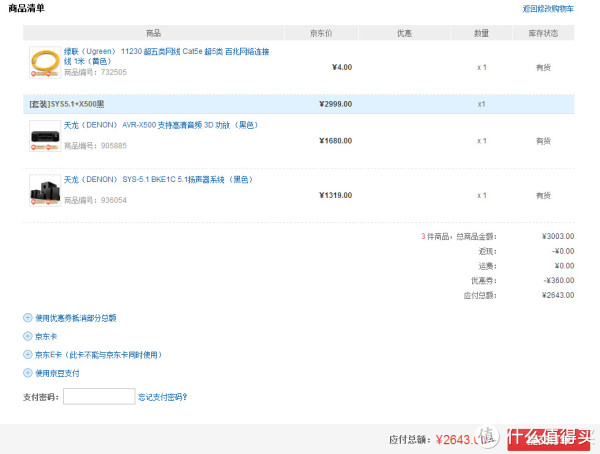Screen dimensions: 600x454
Task: Open the Denon SYS-5.1 speaker system thumbnail
Action: tap(45, 190)
